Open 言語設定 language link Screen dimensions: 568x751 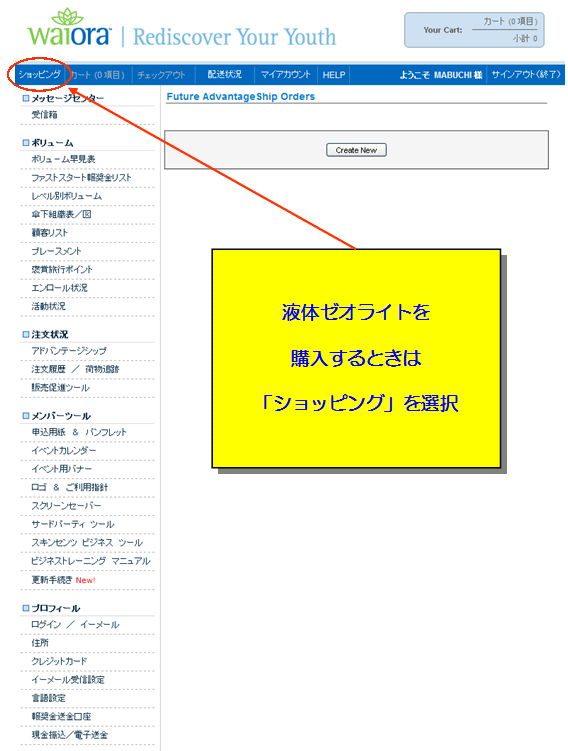(48, 698)
